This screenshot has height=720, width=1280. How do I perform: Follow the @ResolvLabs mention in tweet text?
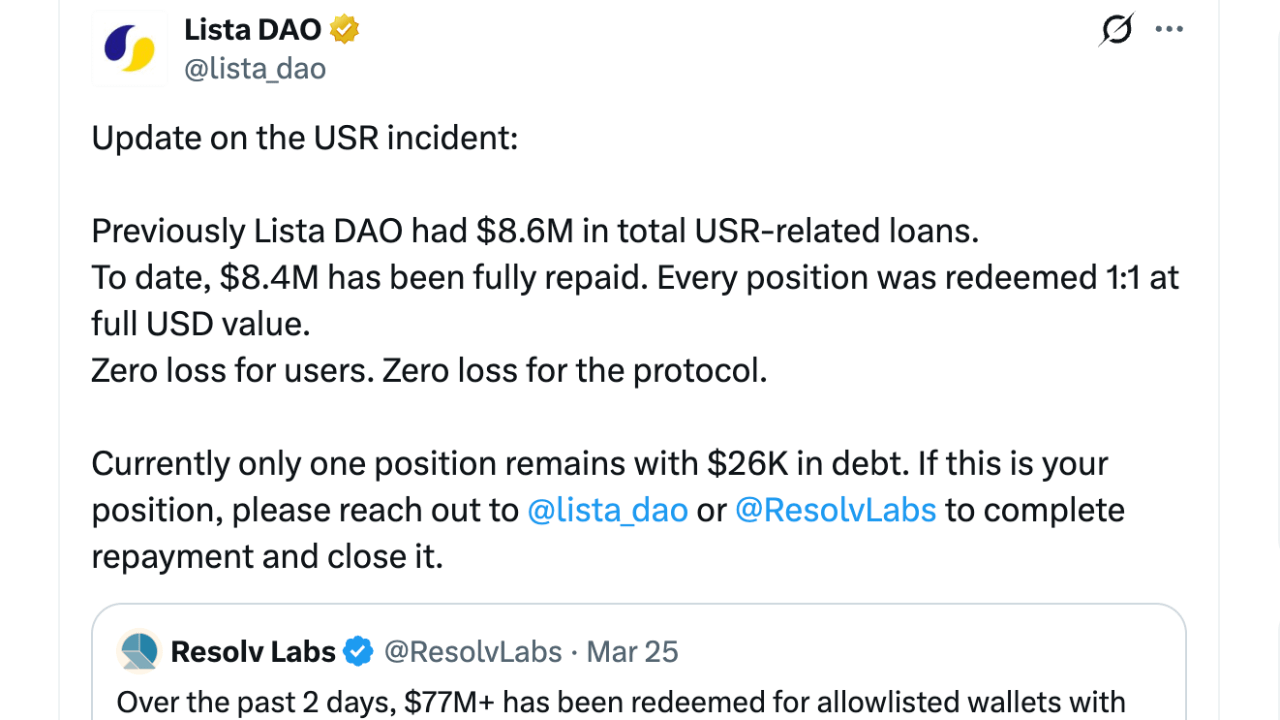pos(835,510)
